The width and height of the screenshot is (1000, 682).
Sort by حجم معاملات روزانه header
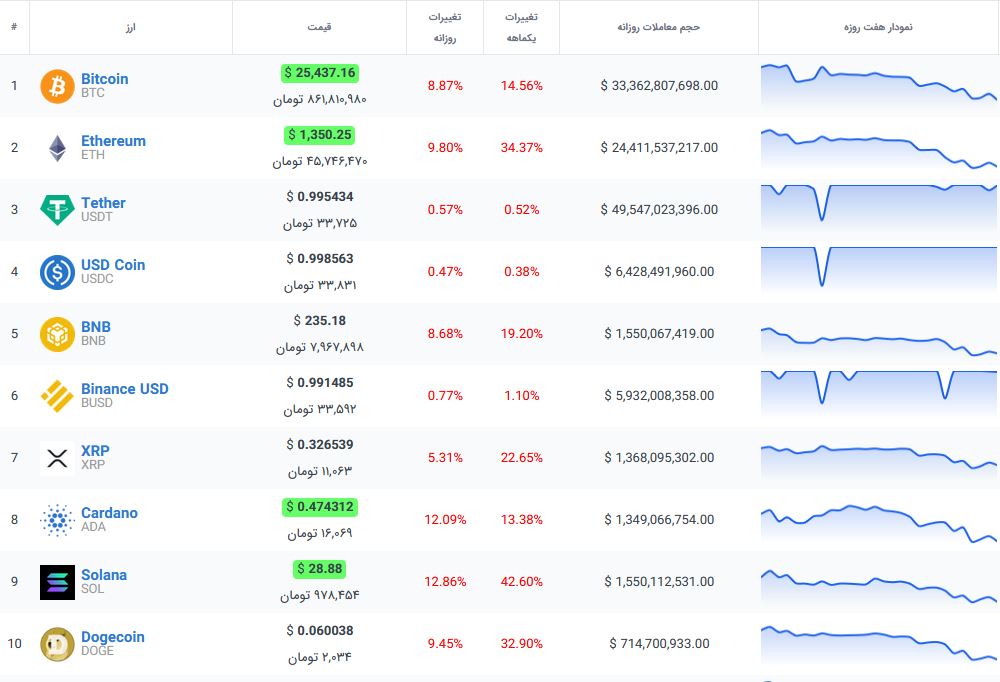[x=658, y=27]
